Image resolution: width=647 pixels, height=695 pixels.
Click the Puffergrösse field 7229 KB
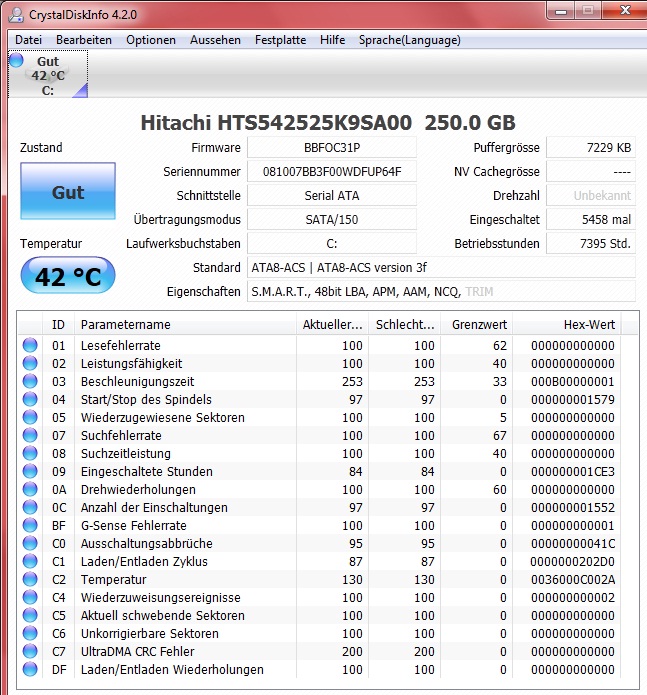[591, 148]
